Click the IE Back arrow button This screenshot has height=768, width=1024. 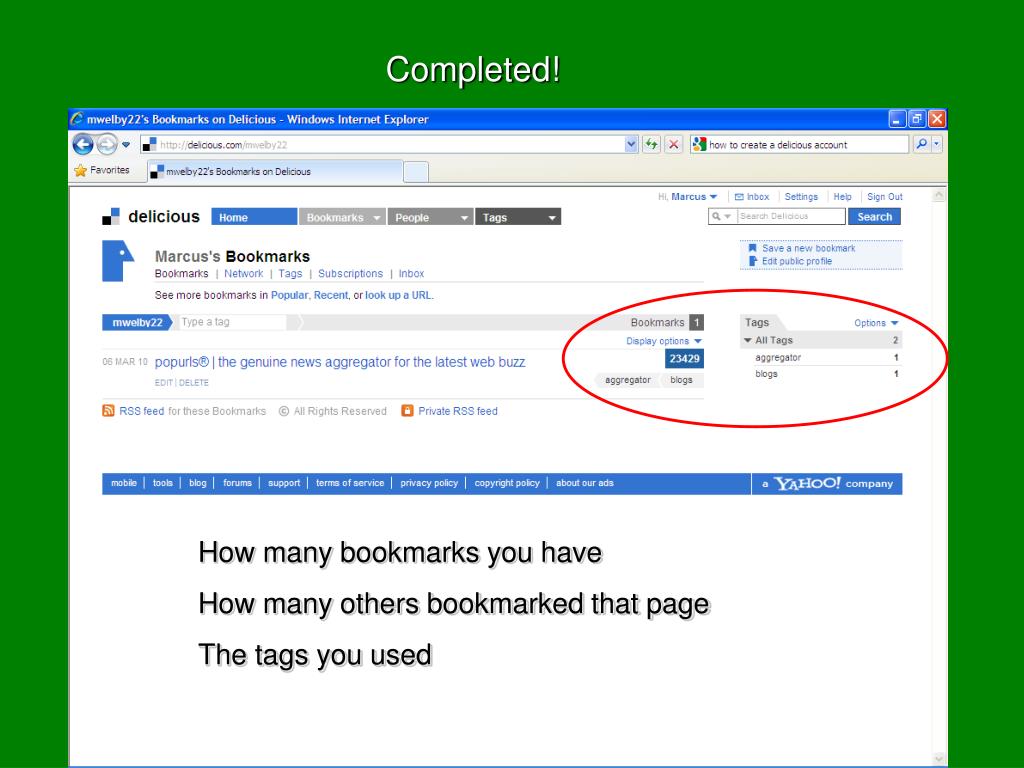[83, 144]
